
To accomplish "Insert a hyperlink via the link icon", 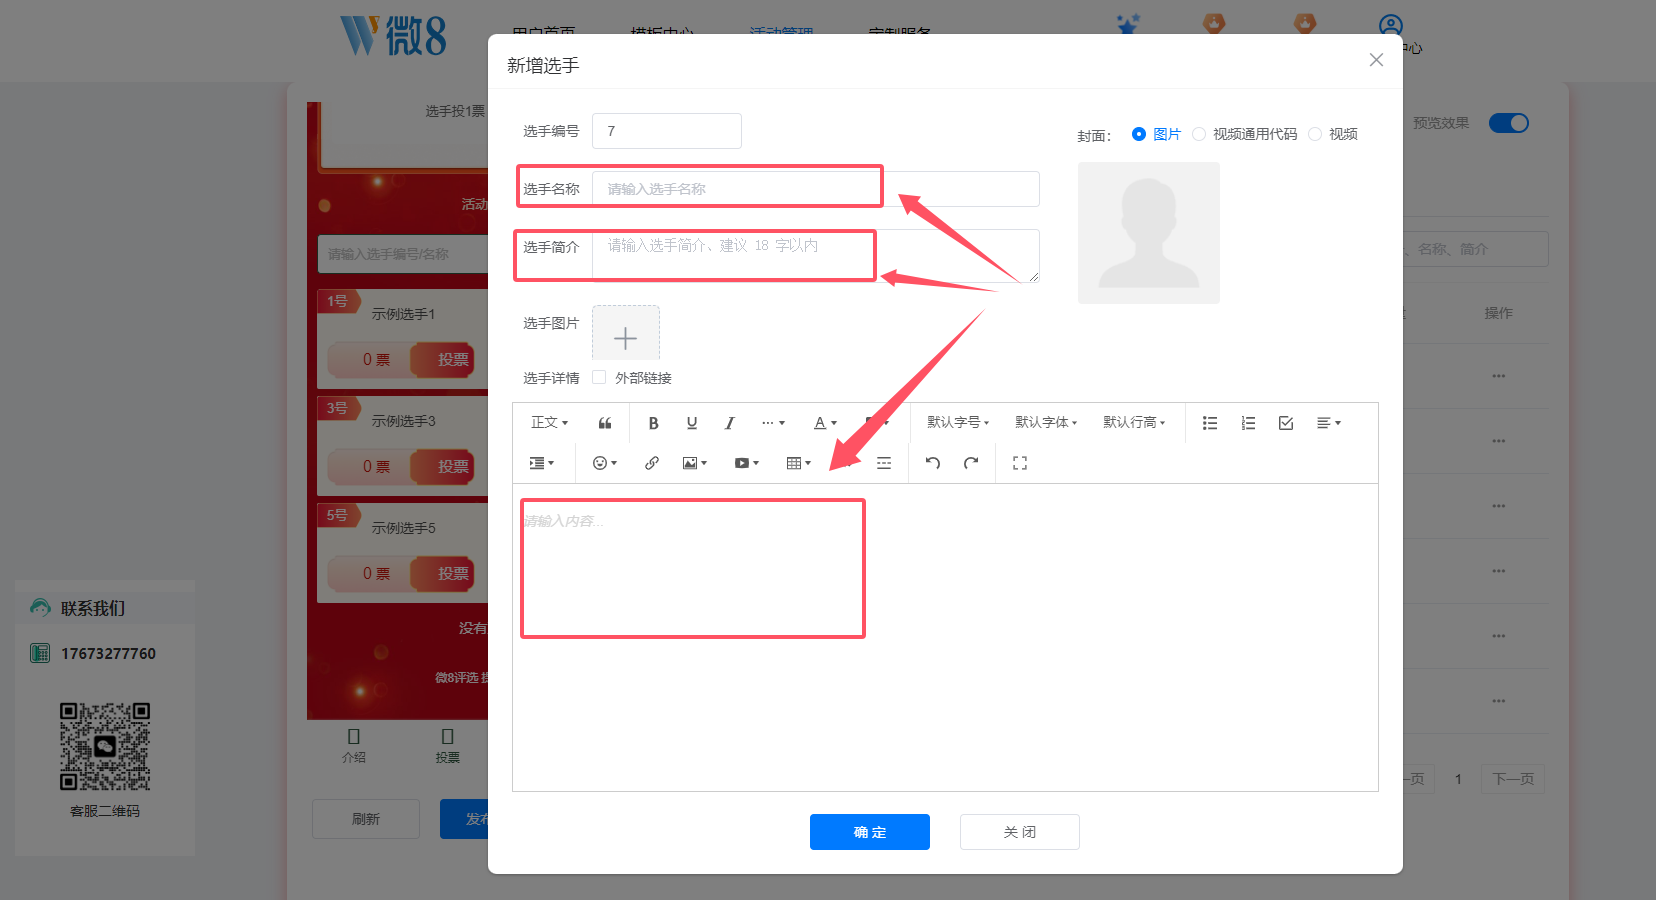I will (652, 463).
